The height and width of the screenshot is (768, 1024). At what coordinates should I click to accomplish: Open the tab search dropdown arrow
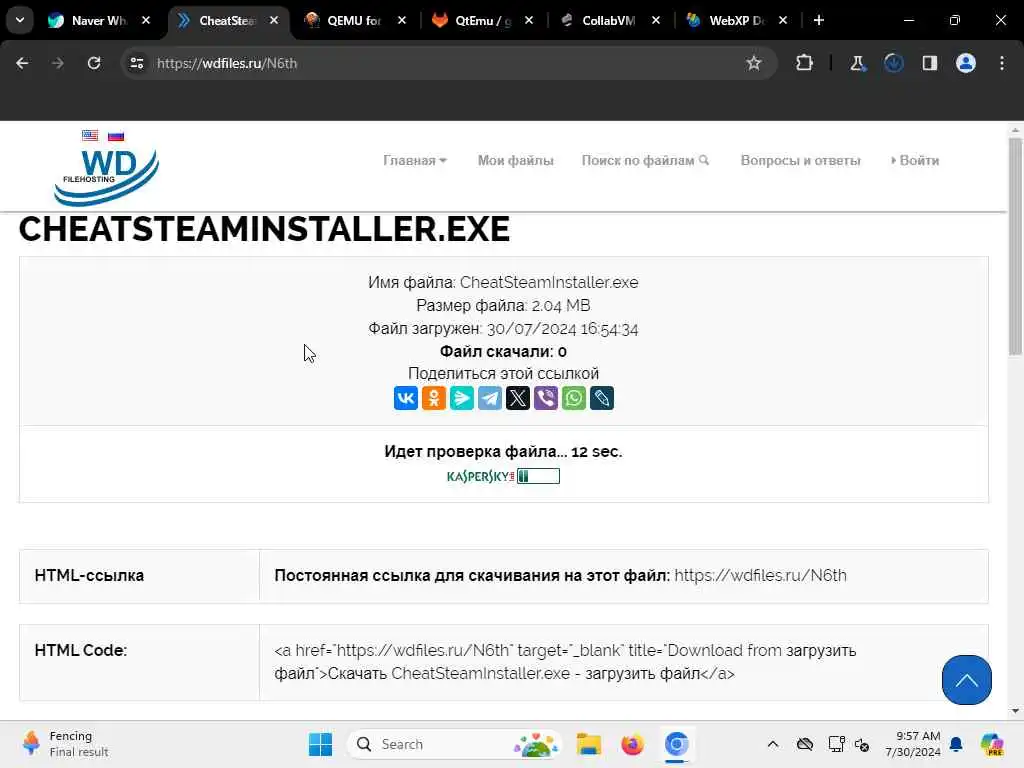coord(20,20)
